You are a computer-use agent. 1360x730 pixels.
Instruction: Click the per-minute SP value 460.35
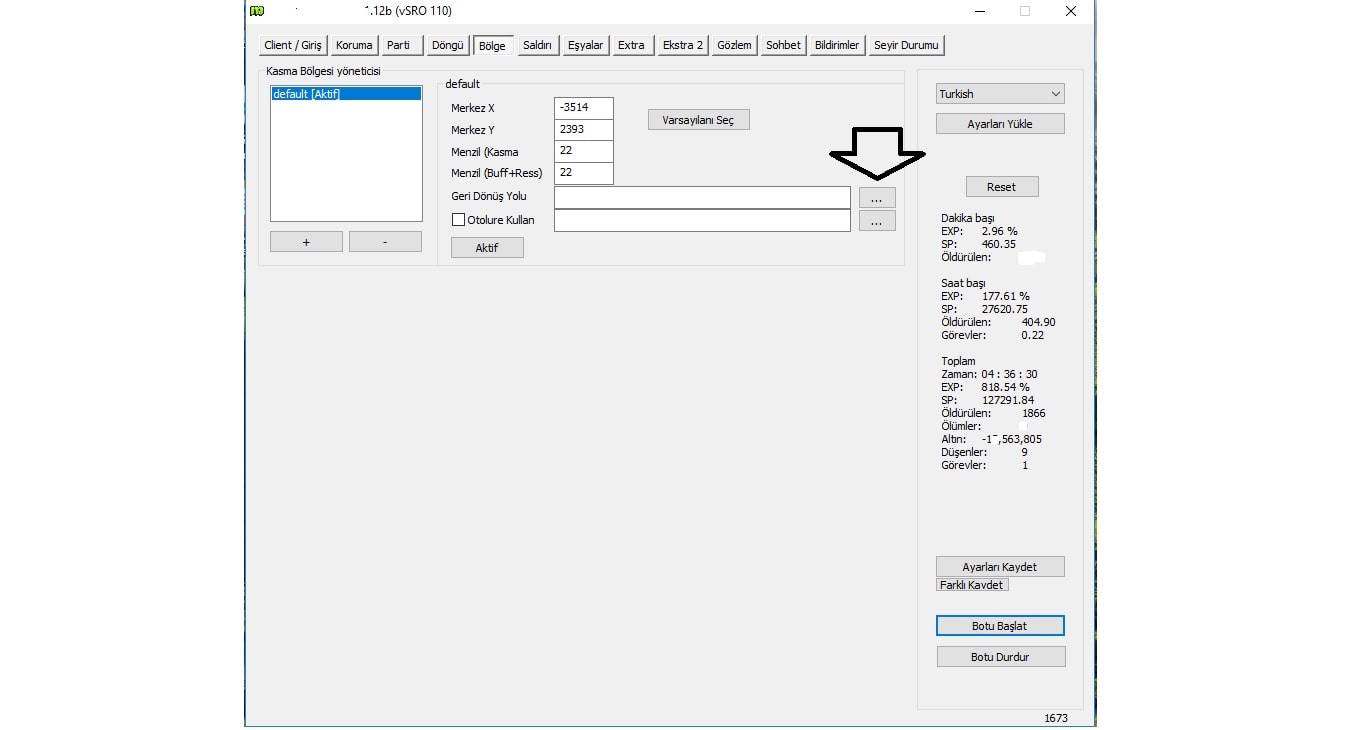pyautogui.click(x=999, y=245)
